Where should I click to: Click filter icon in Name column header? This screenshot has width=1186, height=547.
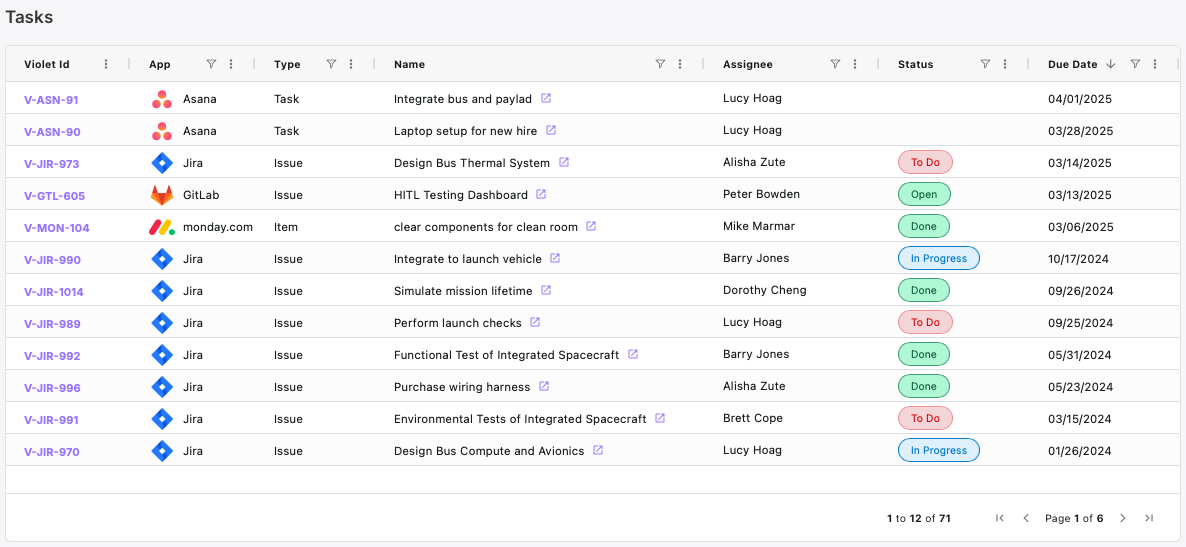pyautogui.click(x=660, y=64)
